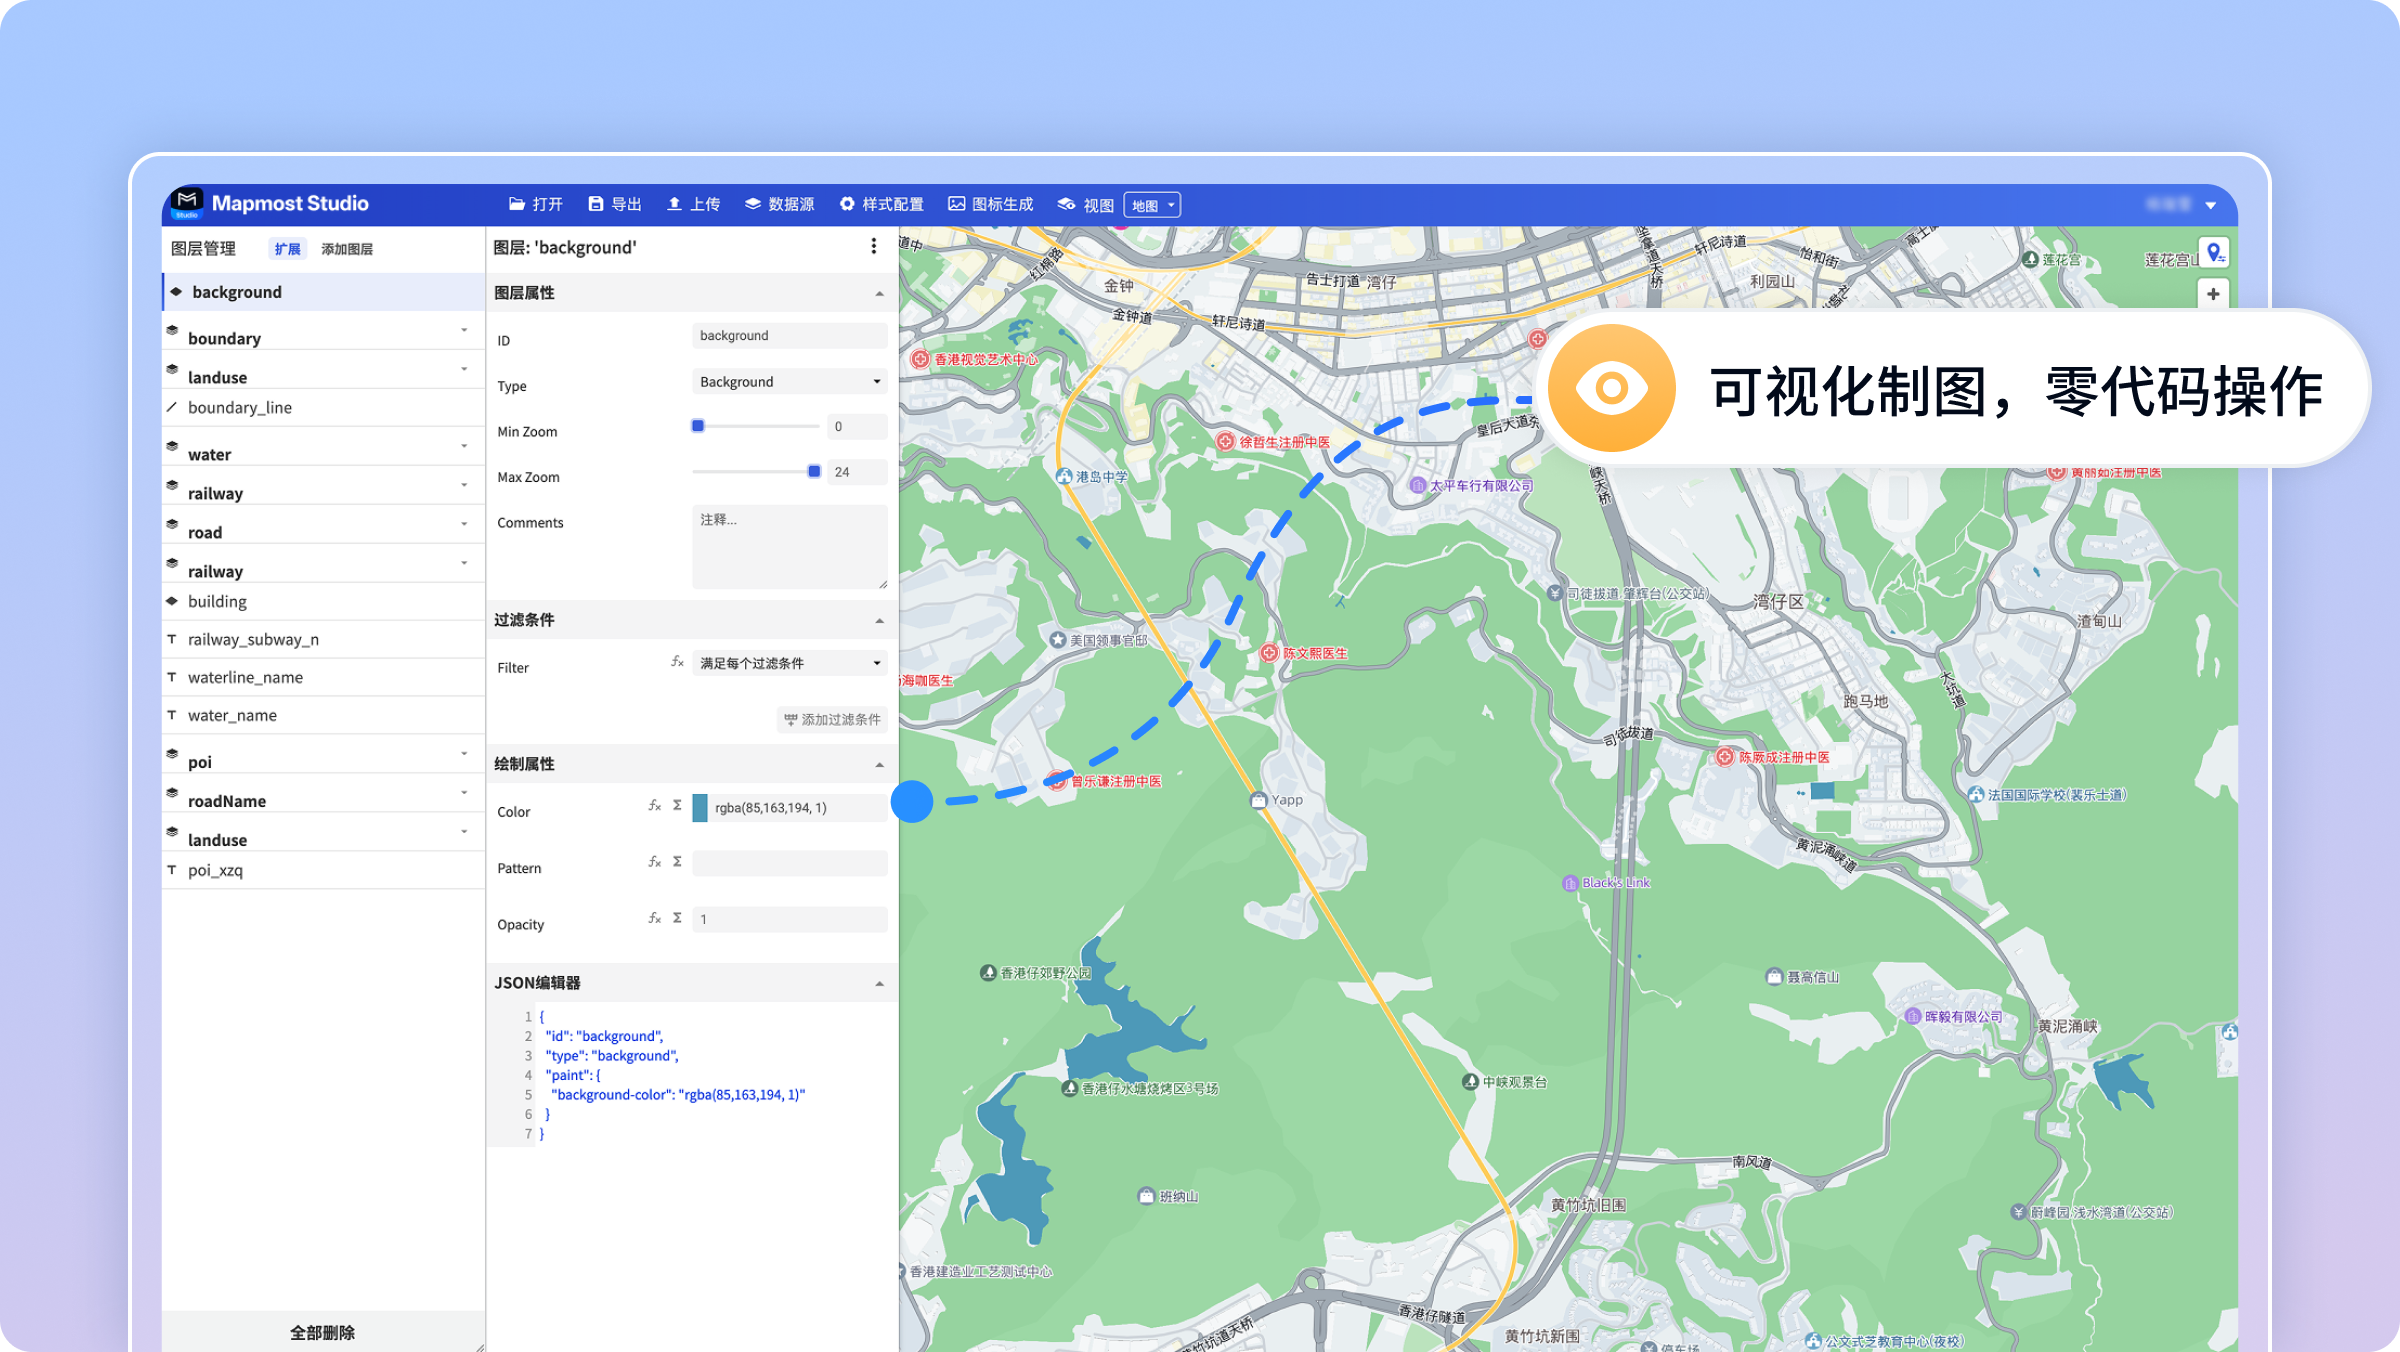This screenshot has width=2400, height=1352.
Task: Click the location search icon on map
Action: pyautogui.click(x=2214, y=253)
